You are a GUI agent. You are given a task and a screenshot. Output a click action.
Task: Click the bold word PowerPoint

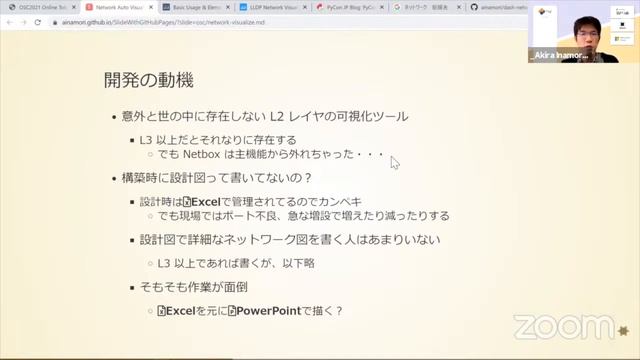coord(269,311)
